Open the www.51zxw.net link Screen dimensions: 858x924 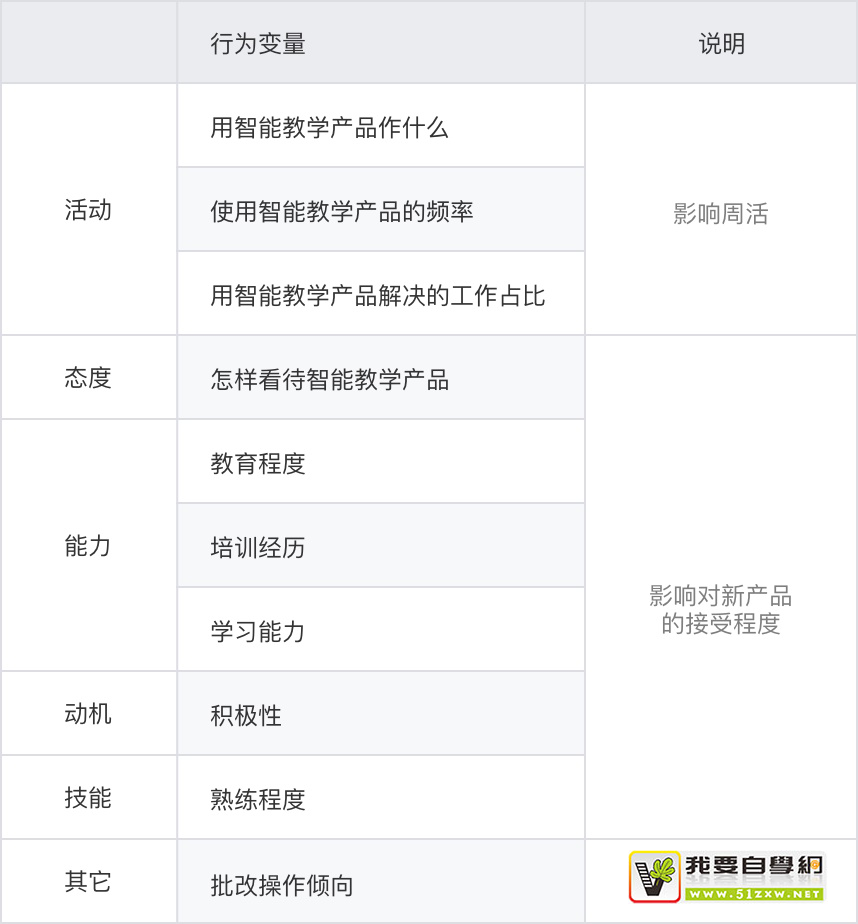754,893
